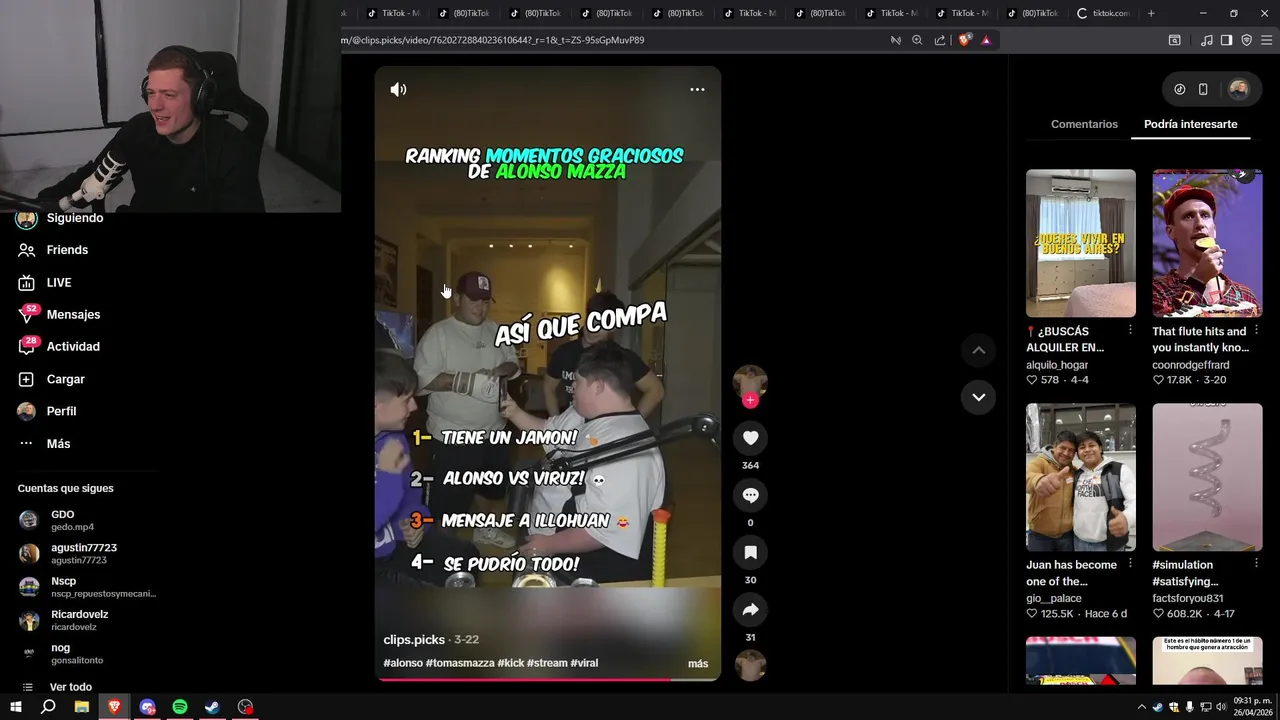
Task: Open Spotify from the taskbar
Action: click(180, 707)
